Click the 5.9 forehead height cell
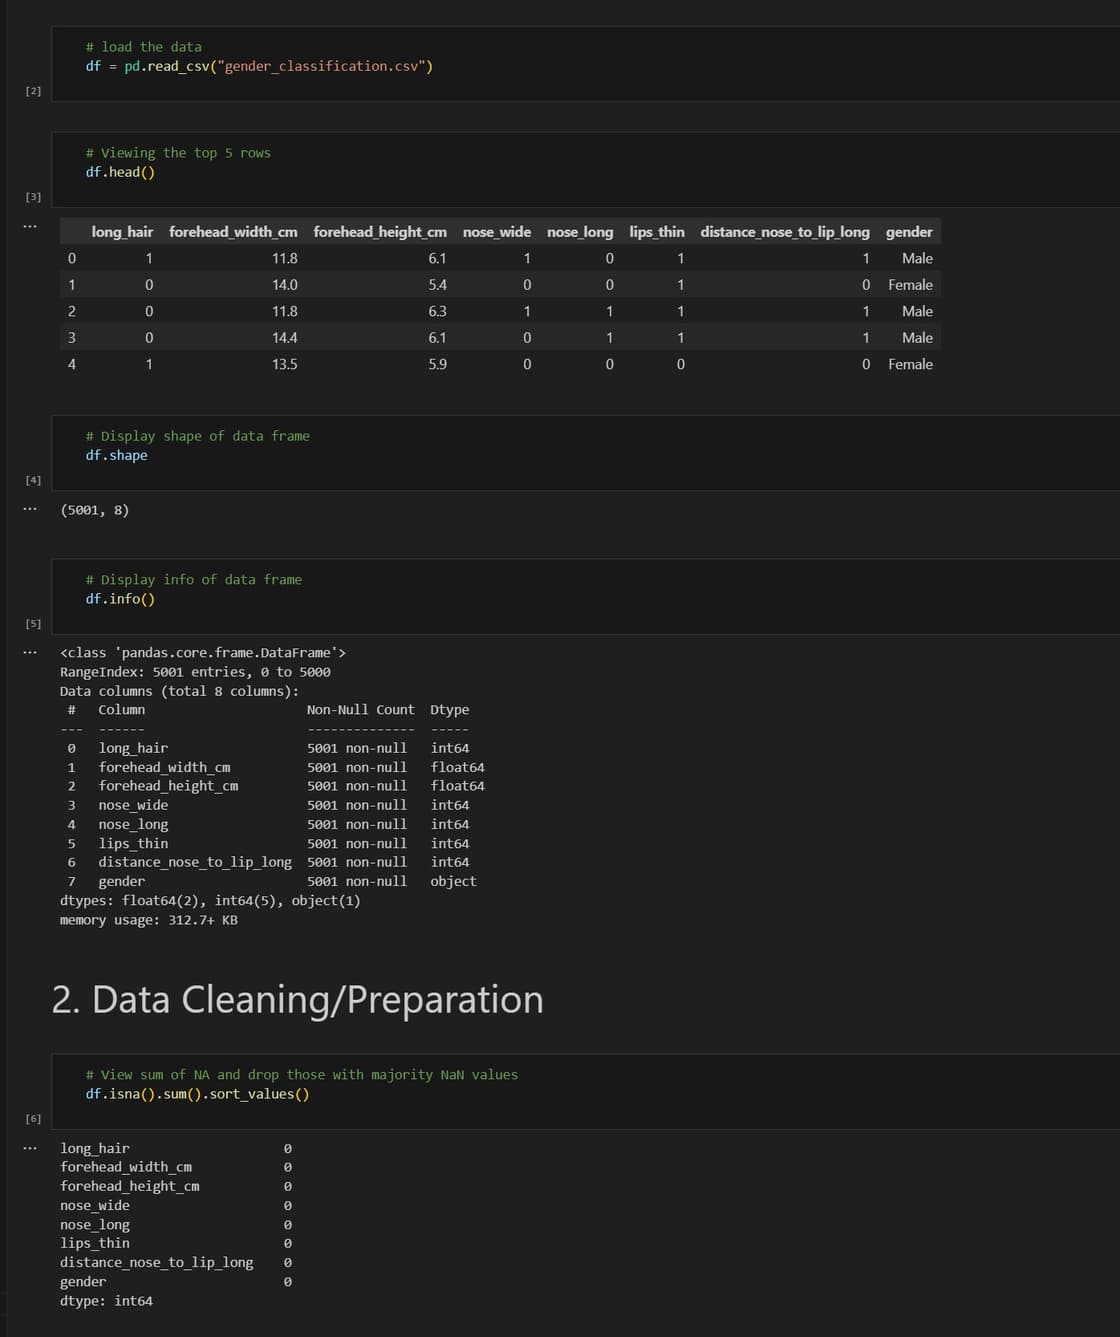This screenshot has height=1337, width=1120. [x=438, y=365]
